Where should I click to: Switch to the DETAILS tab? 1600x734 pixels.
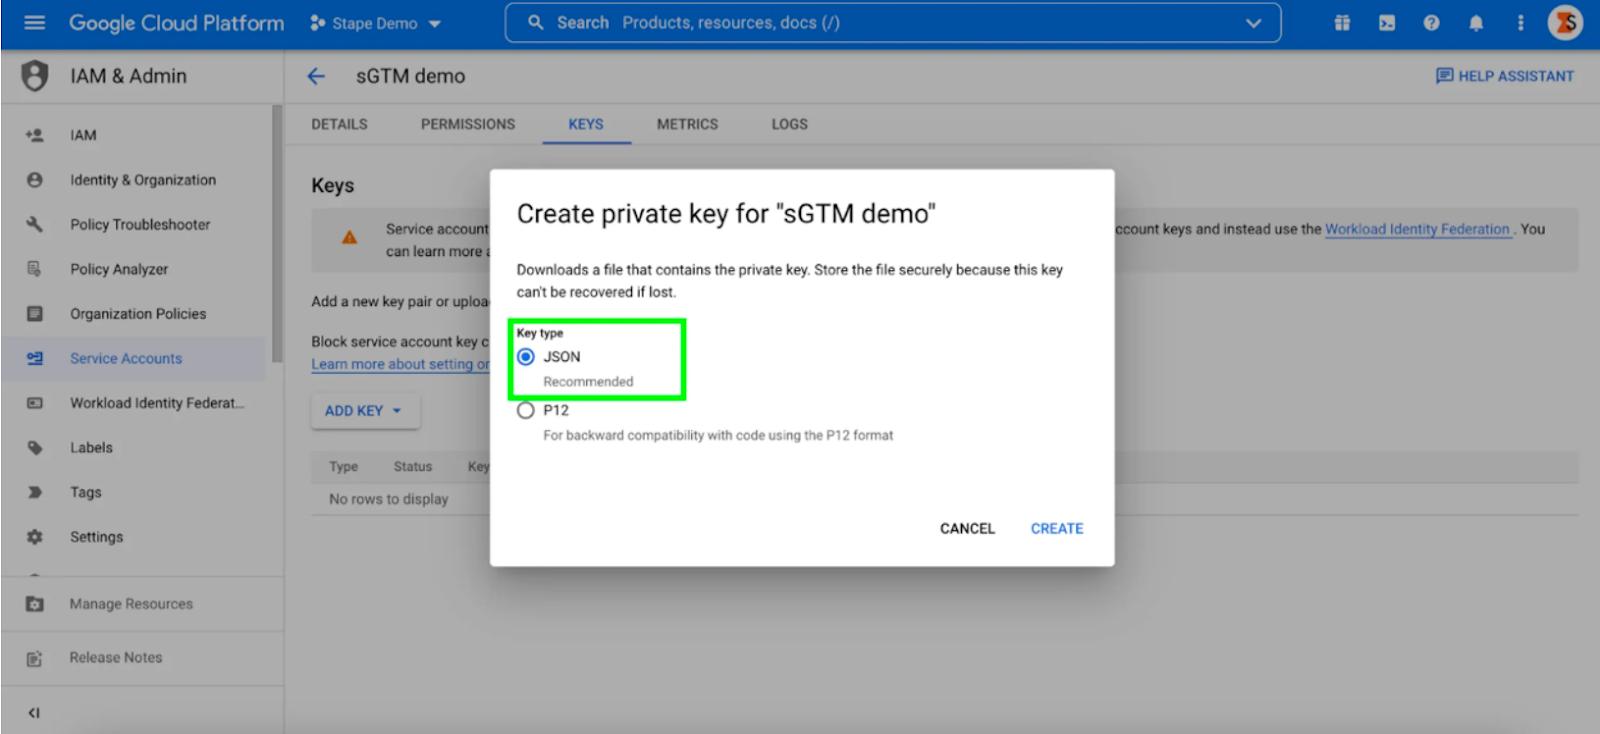[339, 124]
